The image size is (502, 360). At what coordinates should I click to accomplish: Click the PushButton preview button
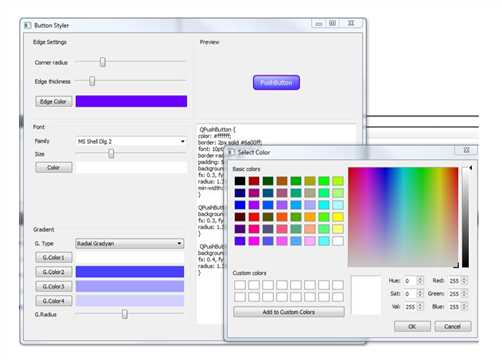[276, 82]
